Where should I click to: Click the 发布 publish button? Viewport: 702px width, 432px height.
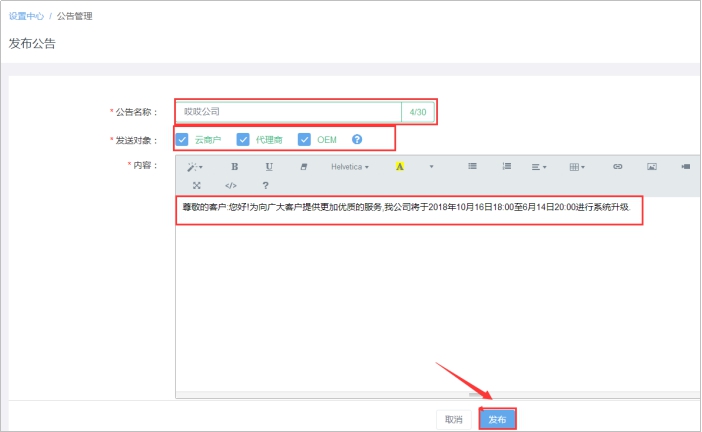pyautogui.click(x=497, y=419)
